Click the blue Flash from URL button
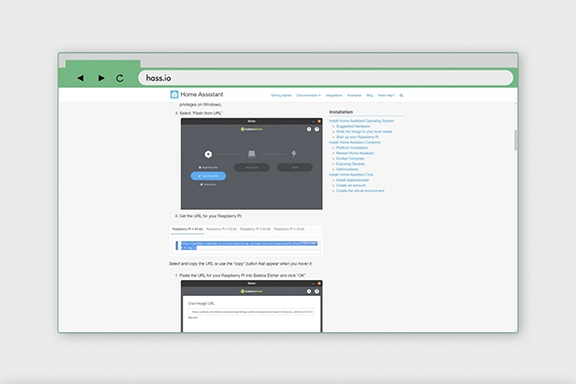The width and height of the screenshot is (576, 384). (x=208, y=176)
